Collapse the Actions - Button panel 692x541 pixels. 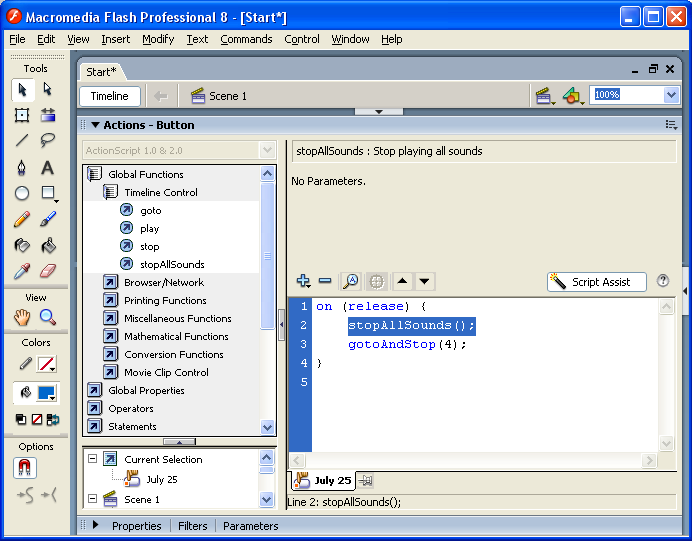tap(95, 125)
